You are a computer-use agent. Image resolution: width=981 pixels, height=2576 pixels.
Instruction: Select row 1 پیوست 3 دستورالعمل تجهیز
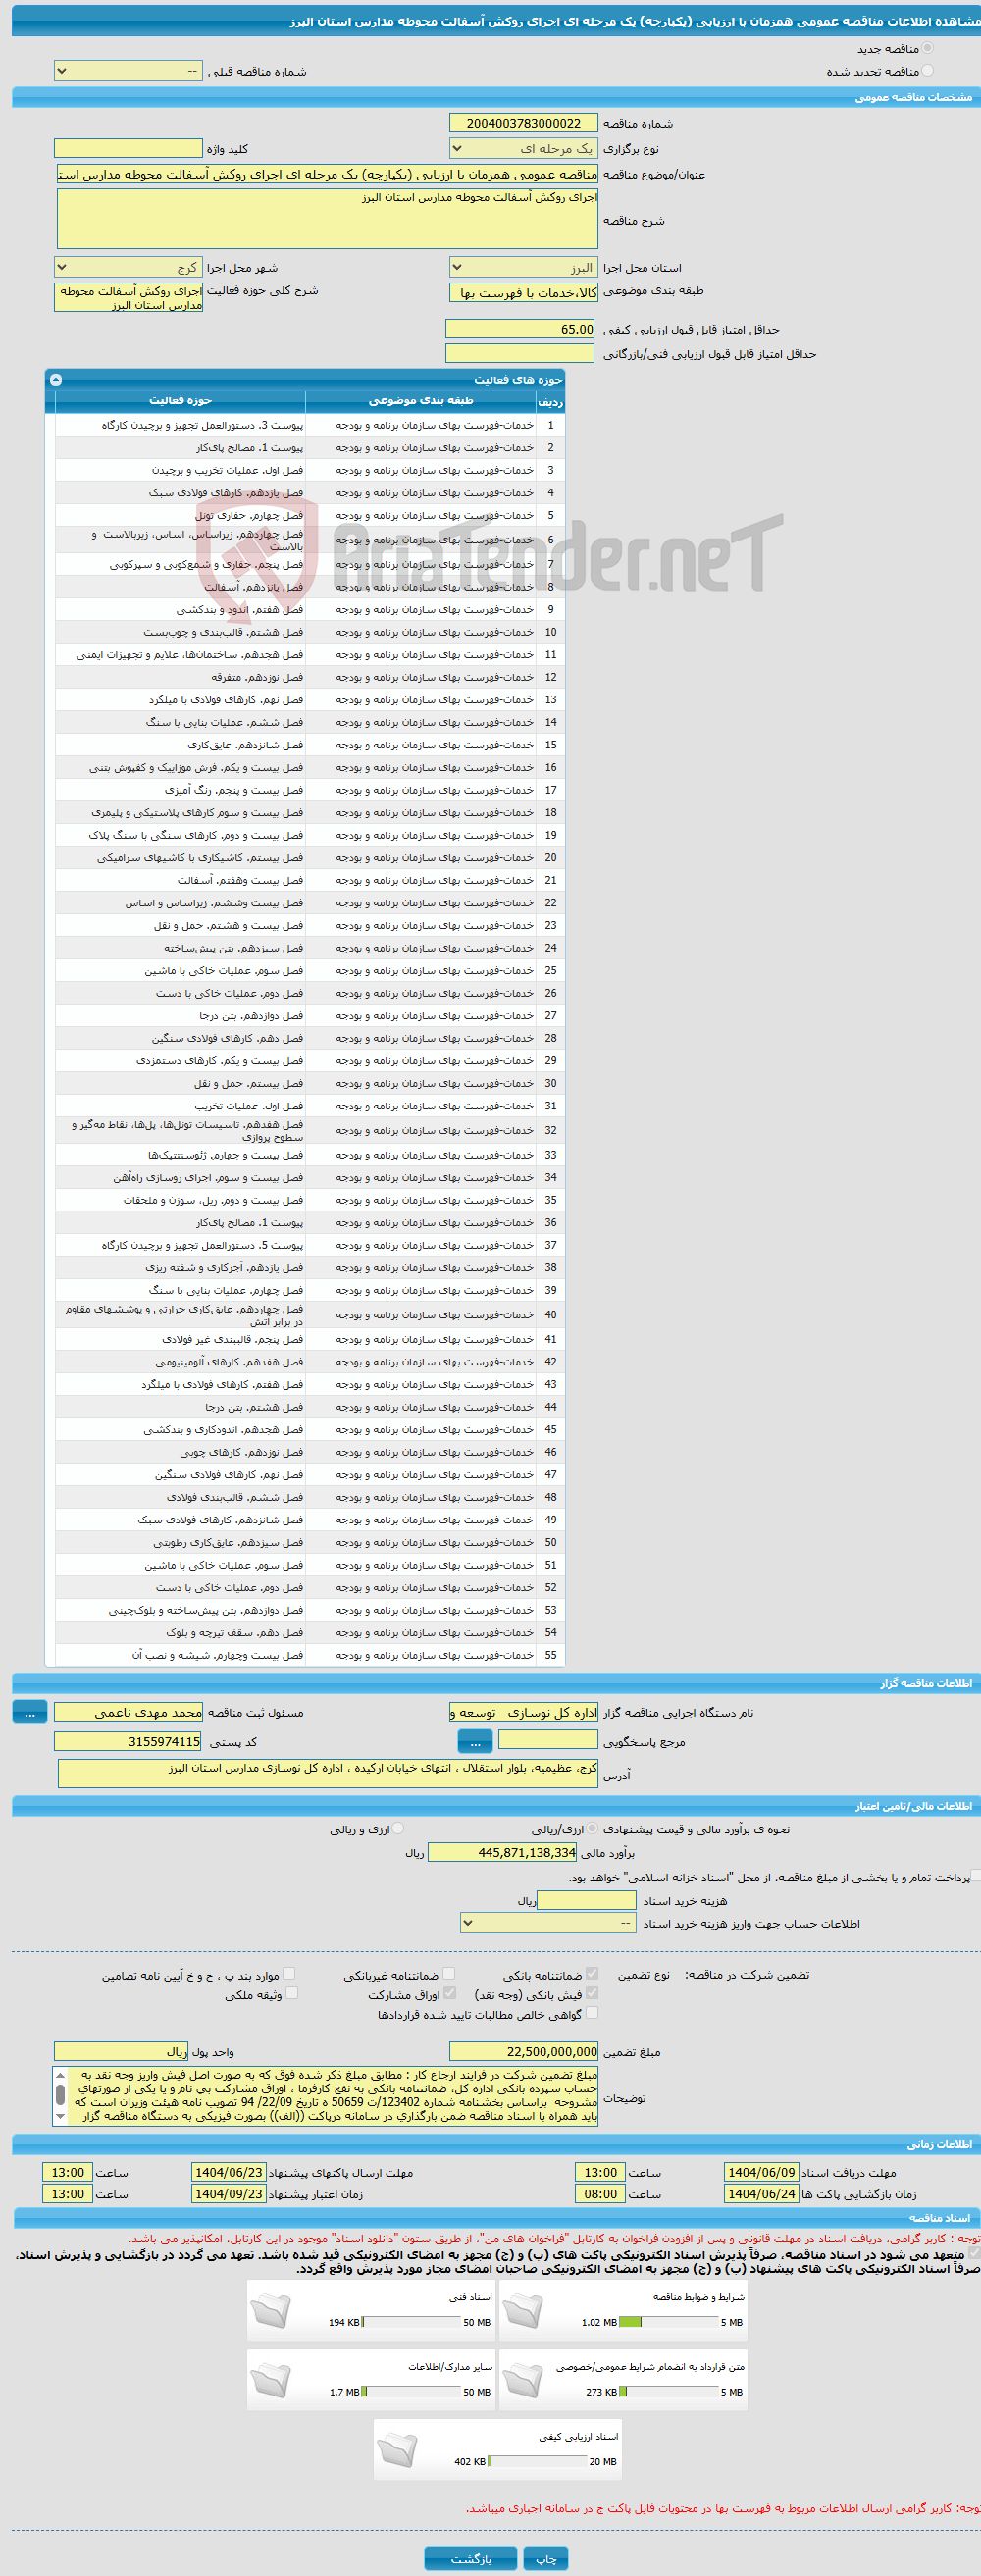click(310, 425)
